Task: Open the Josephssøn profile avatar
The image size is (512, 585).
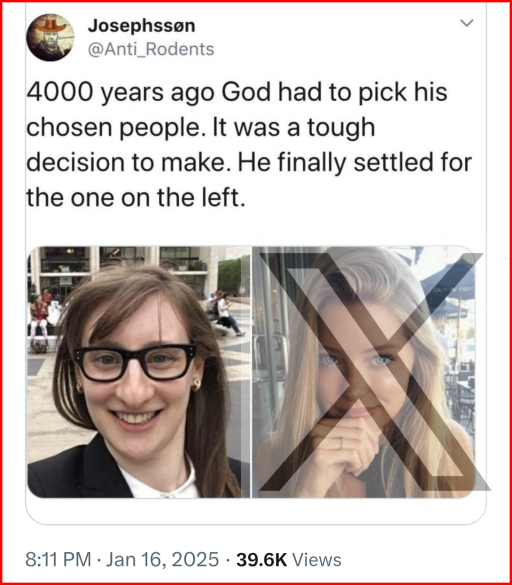Action: pyautogui.click(x=50, y=38)
